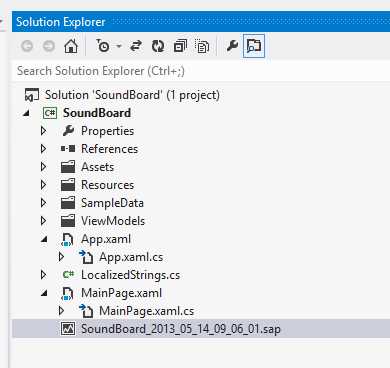Click the Pending Changes Filter clock icon
Image resolution: width=390 pixels, height=368 pixels.
click(103, 46)
